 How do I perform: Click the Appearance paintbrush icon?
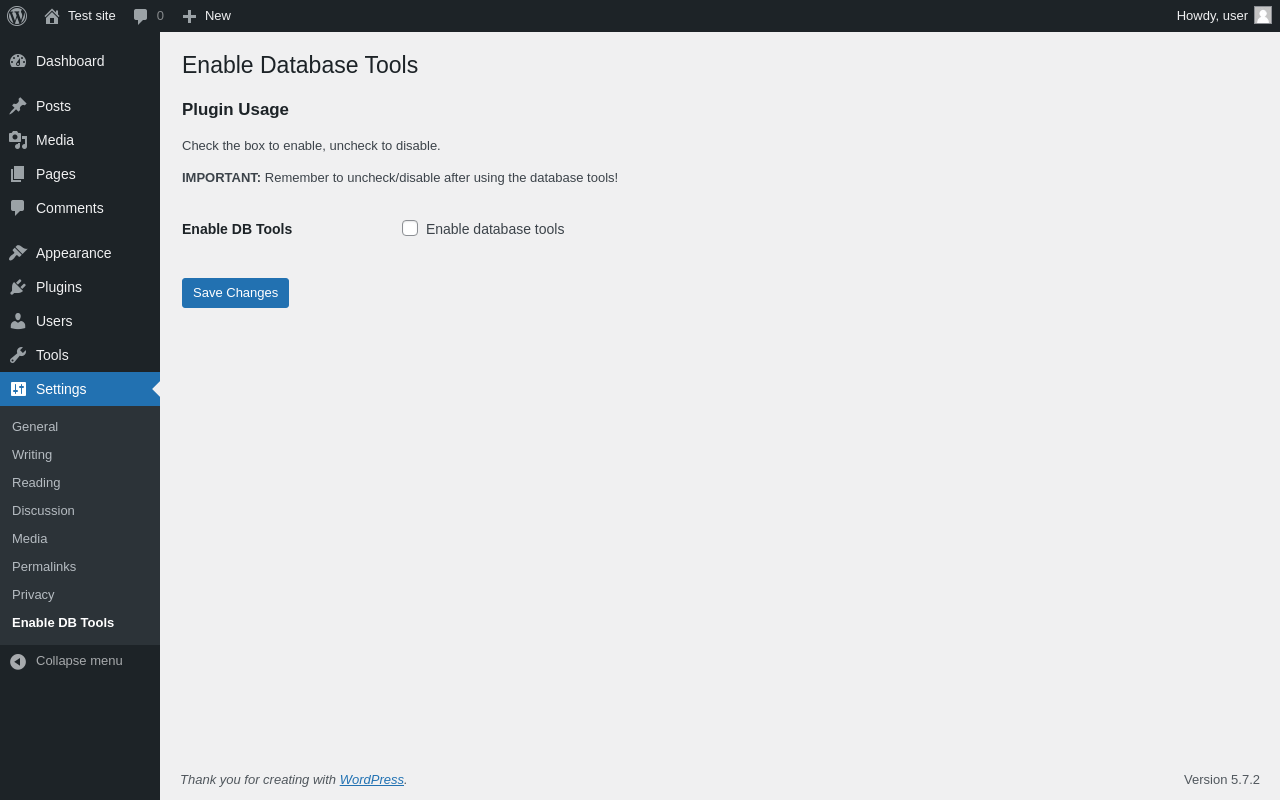18,253
